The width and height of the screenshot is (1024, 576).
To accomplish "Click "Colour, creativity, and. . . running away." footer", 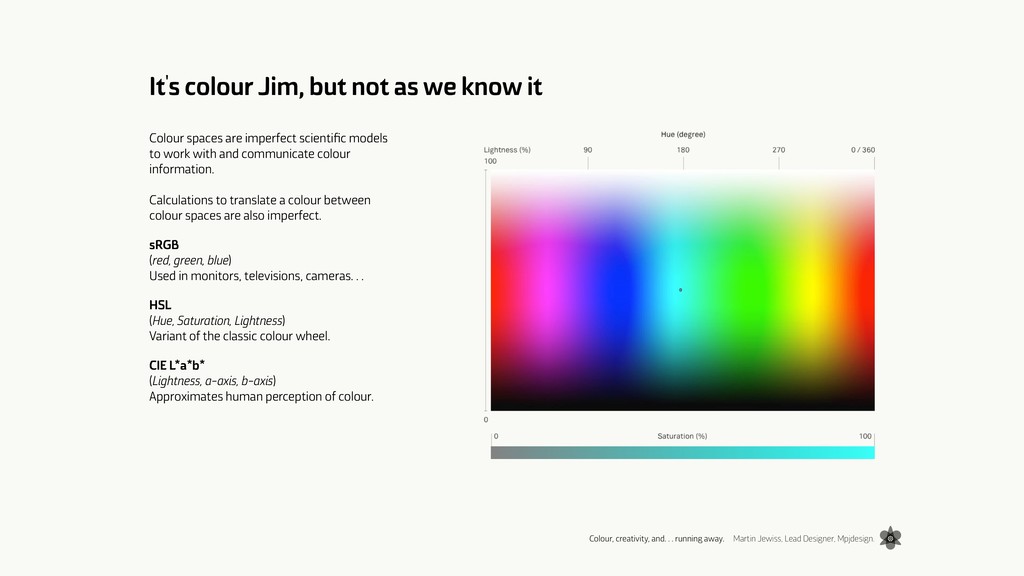I will point(657,539).
